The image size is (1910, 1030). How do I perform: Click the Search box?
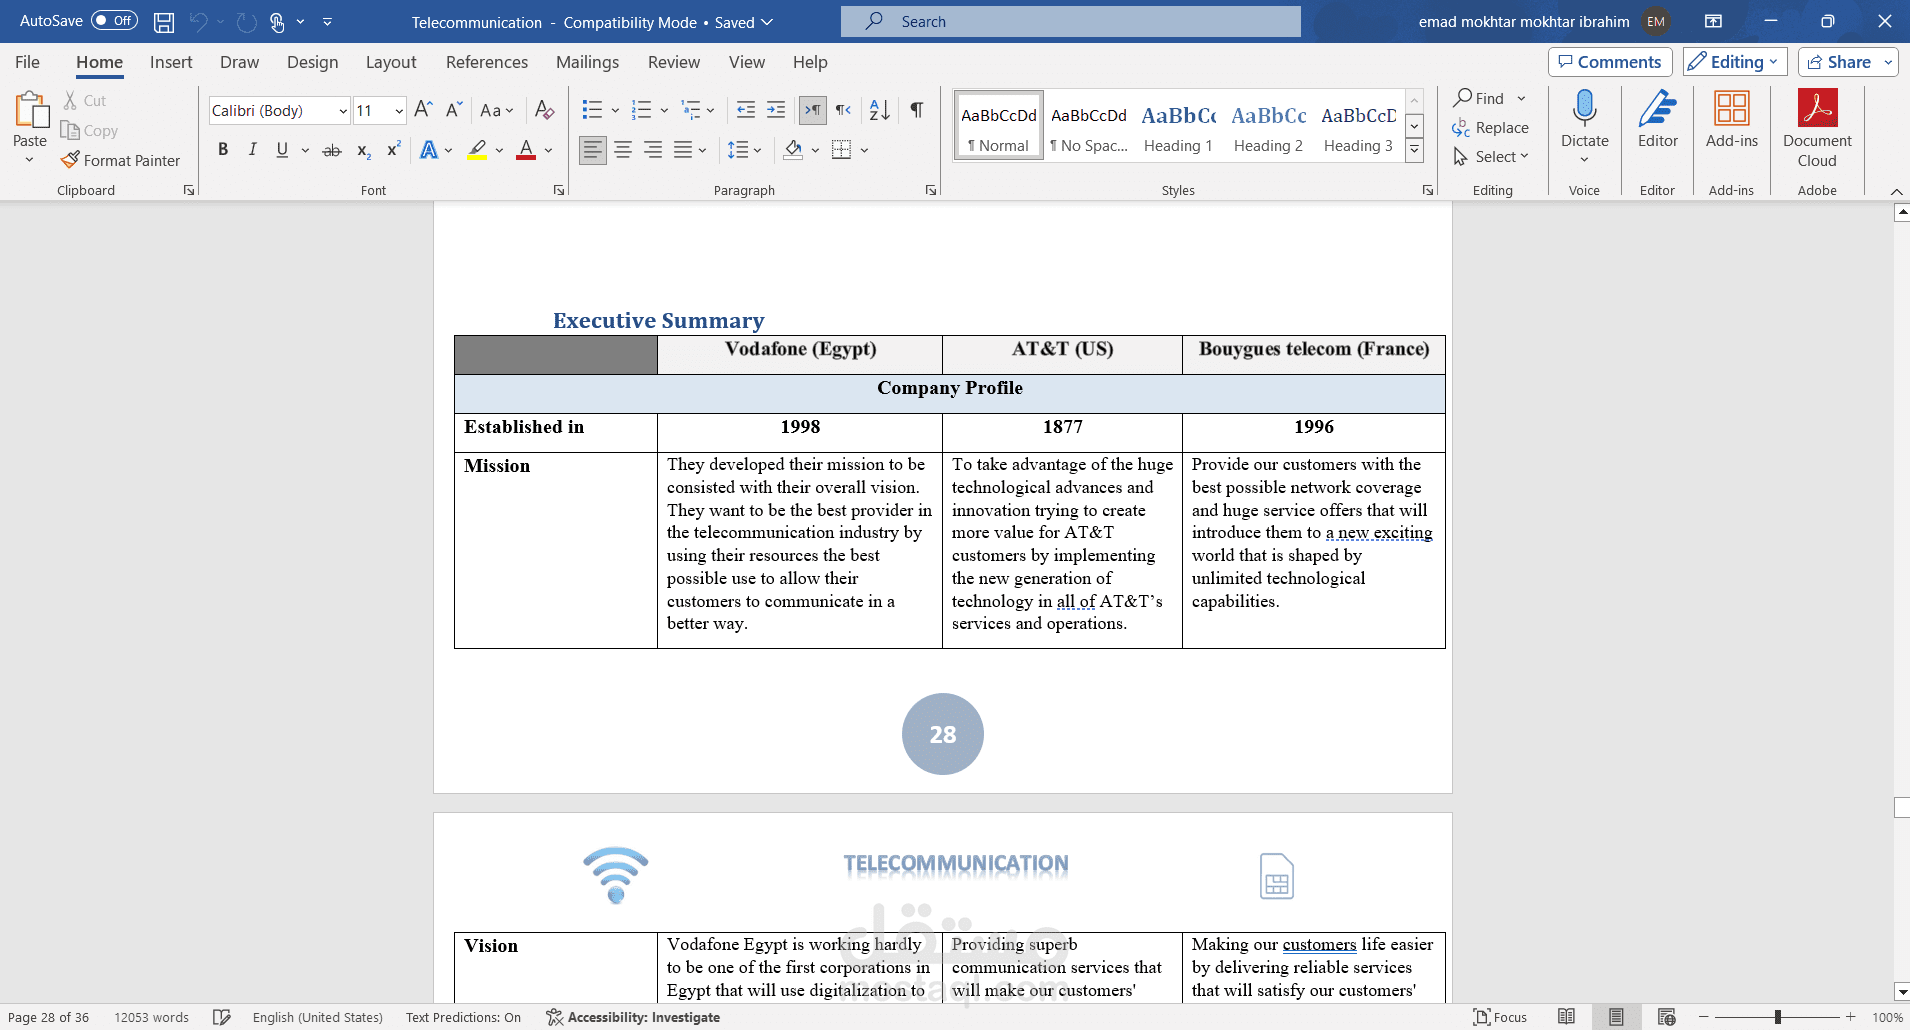(x=1071, y=21)
